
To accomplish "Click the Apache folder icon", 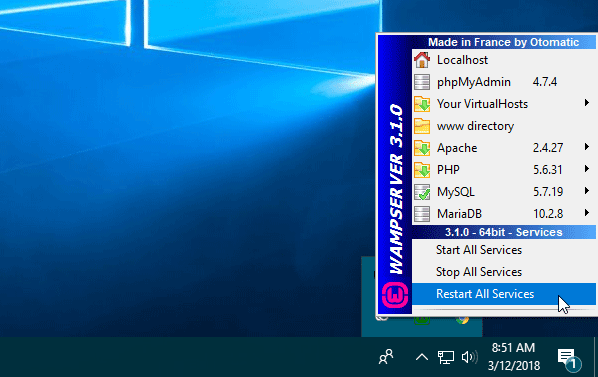I will click(x=422, y=148).
